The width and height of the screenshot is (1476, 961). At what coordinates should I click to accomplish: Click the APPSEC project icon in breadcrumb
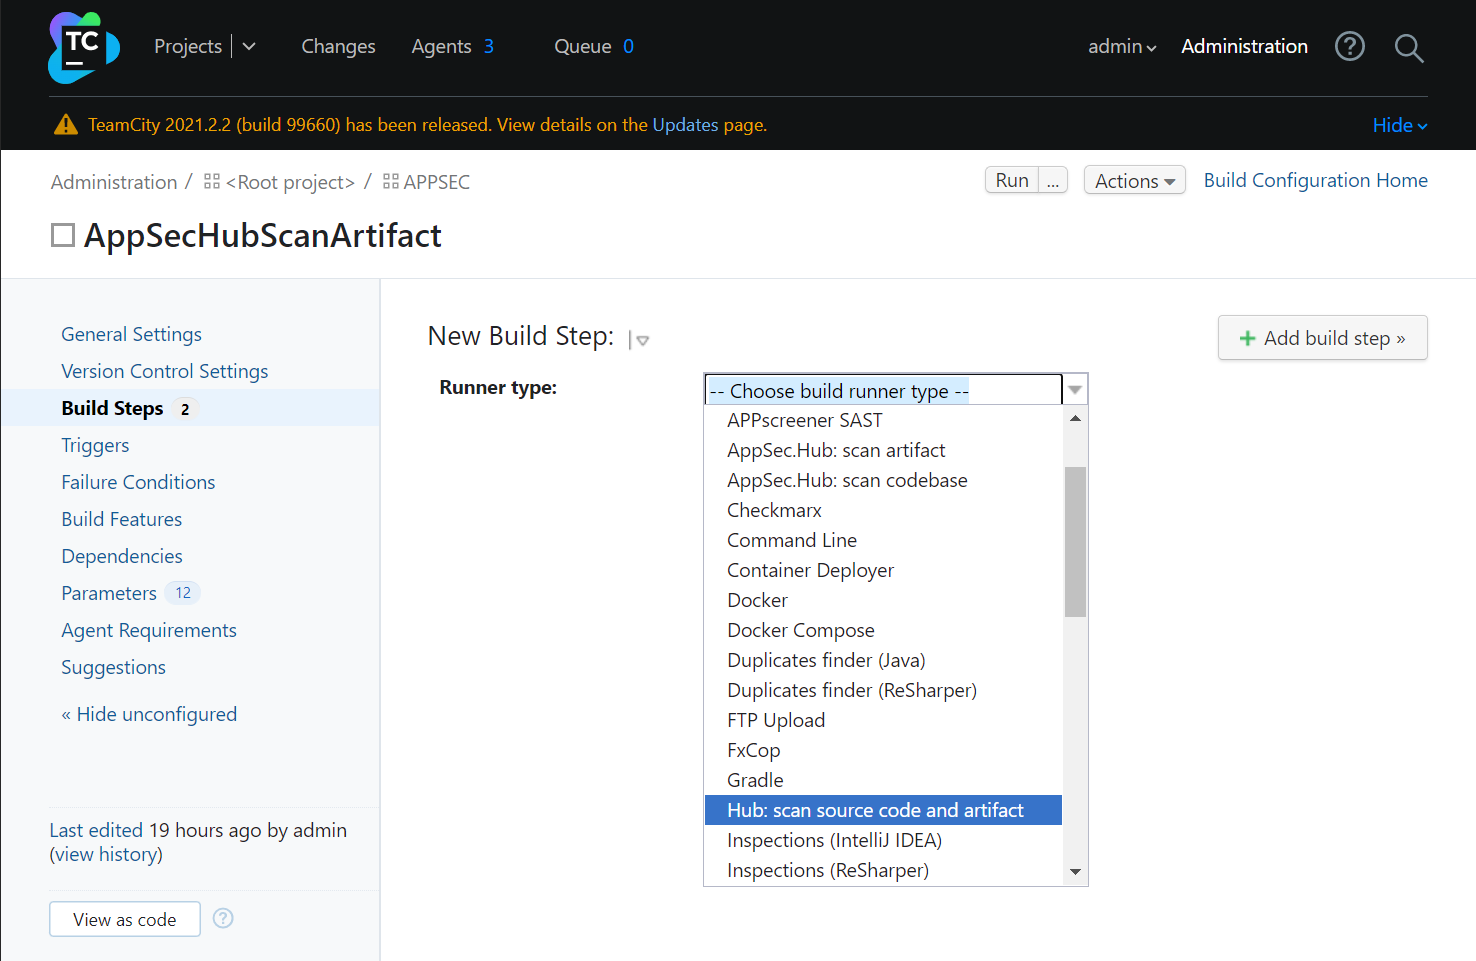coord(391,182)
